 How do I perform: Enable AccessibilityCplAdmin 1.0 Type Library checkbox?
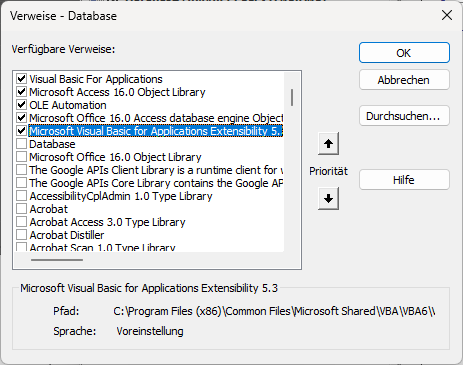tap(22, 196)
